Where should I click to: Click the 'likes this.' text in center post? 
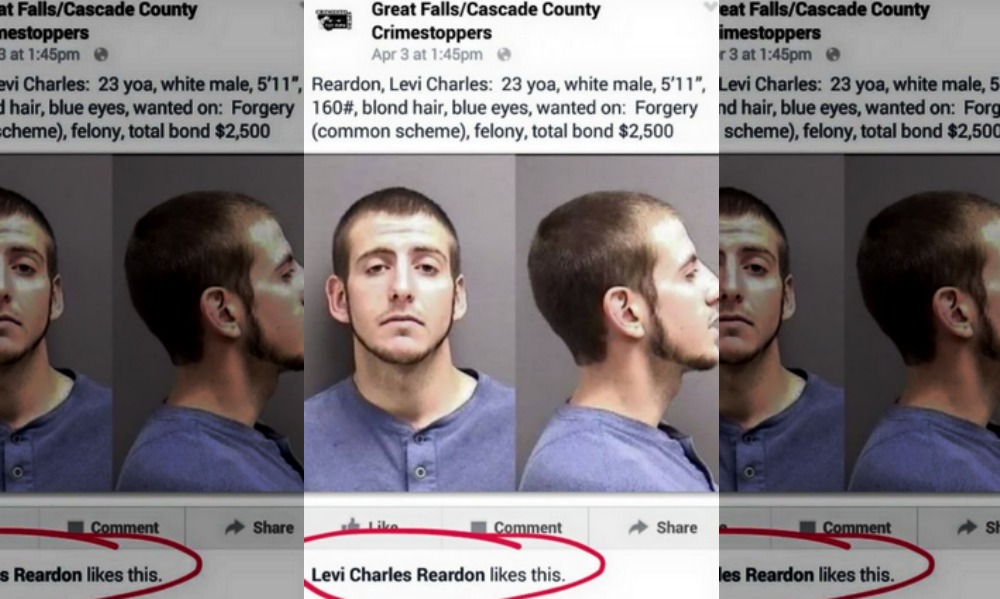tap(527, 575)
